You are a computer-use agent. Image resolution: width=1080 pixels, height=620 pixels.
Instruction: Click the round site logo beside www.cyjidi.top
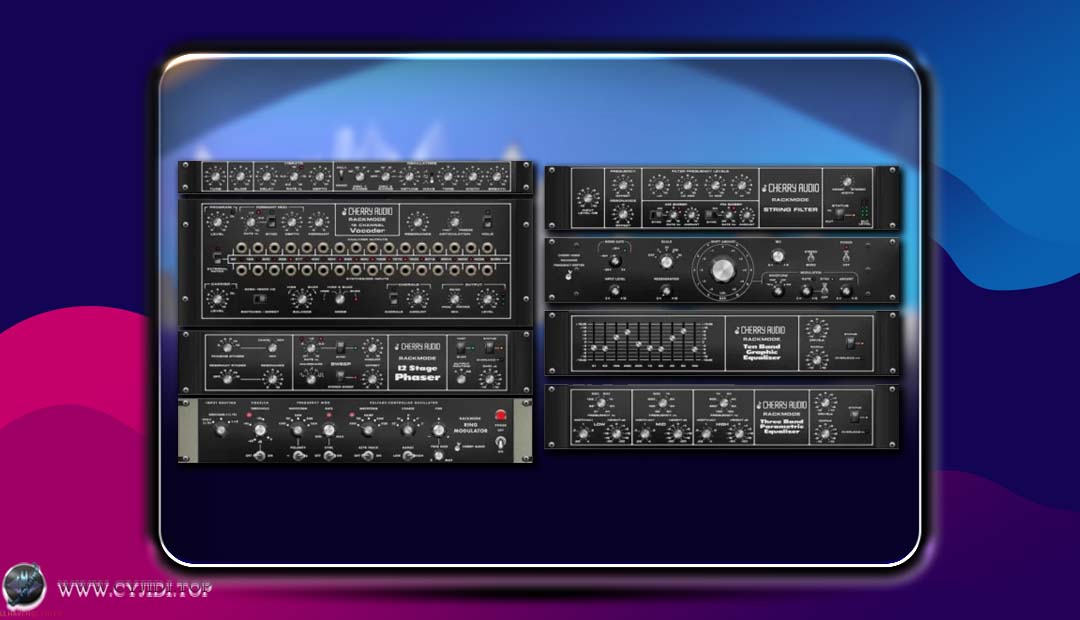[x=24, y=587]
